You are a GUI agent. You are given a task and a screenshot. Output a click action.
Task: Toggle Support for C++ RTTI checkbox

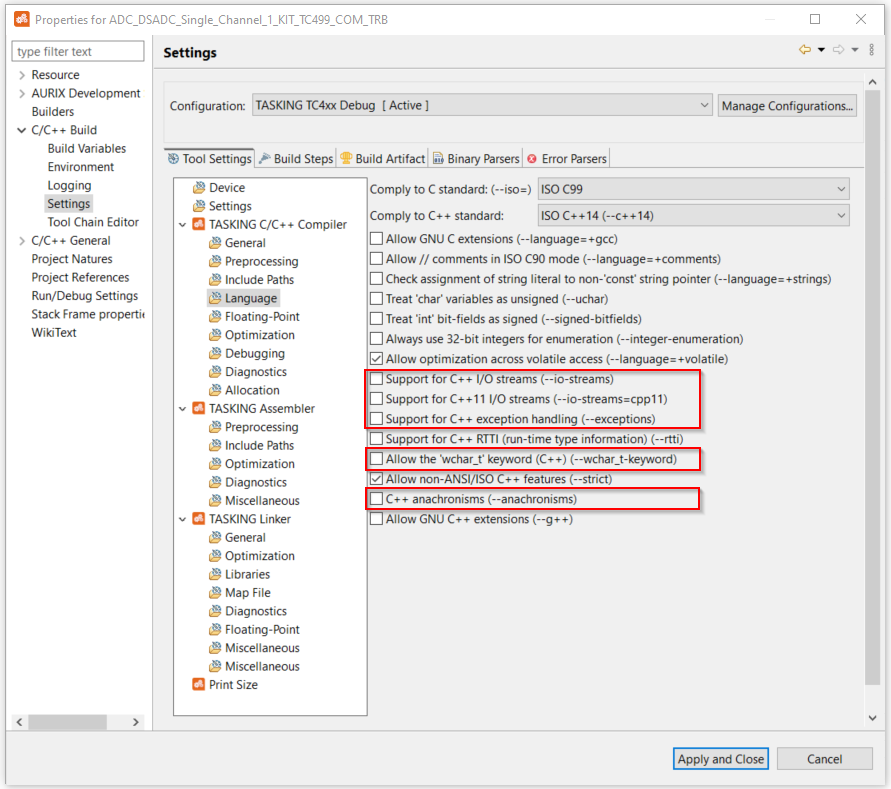pyautogui.click(x=376, y=439)
